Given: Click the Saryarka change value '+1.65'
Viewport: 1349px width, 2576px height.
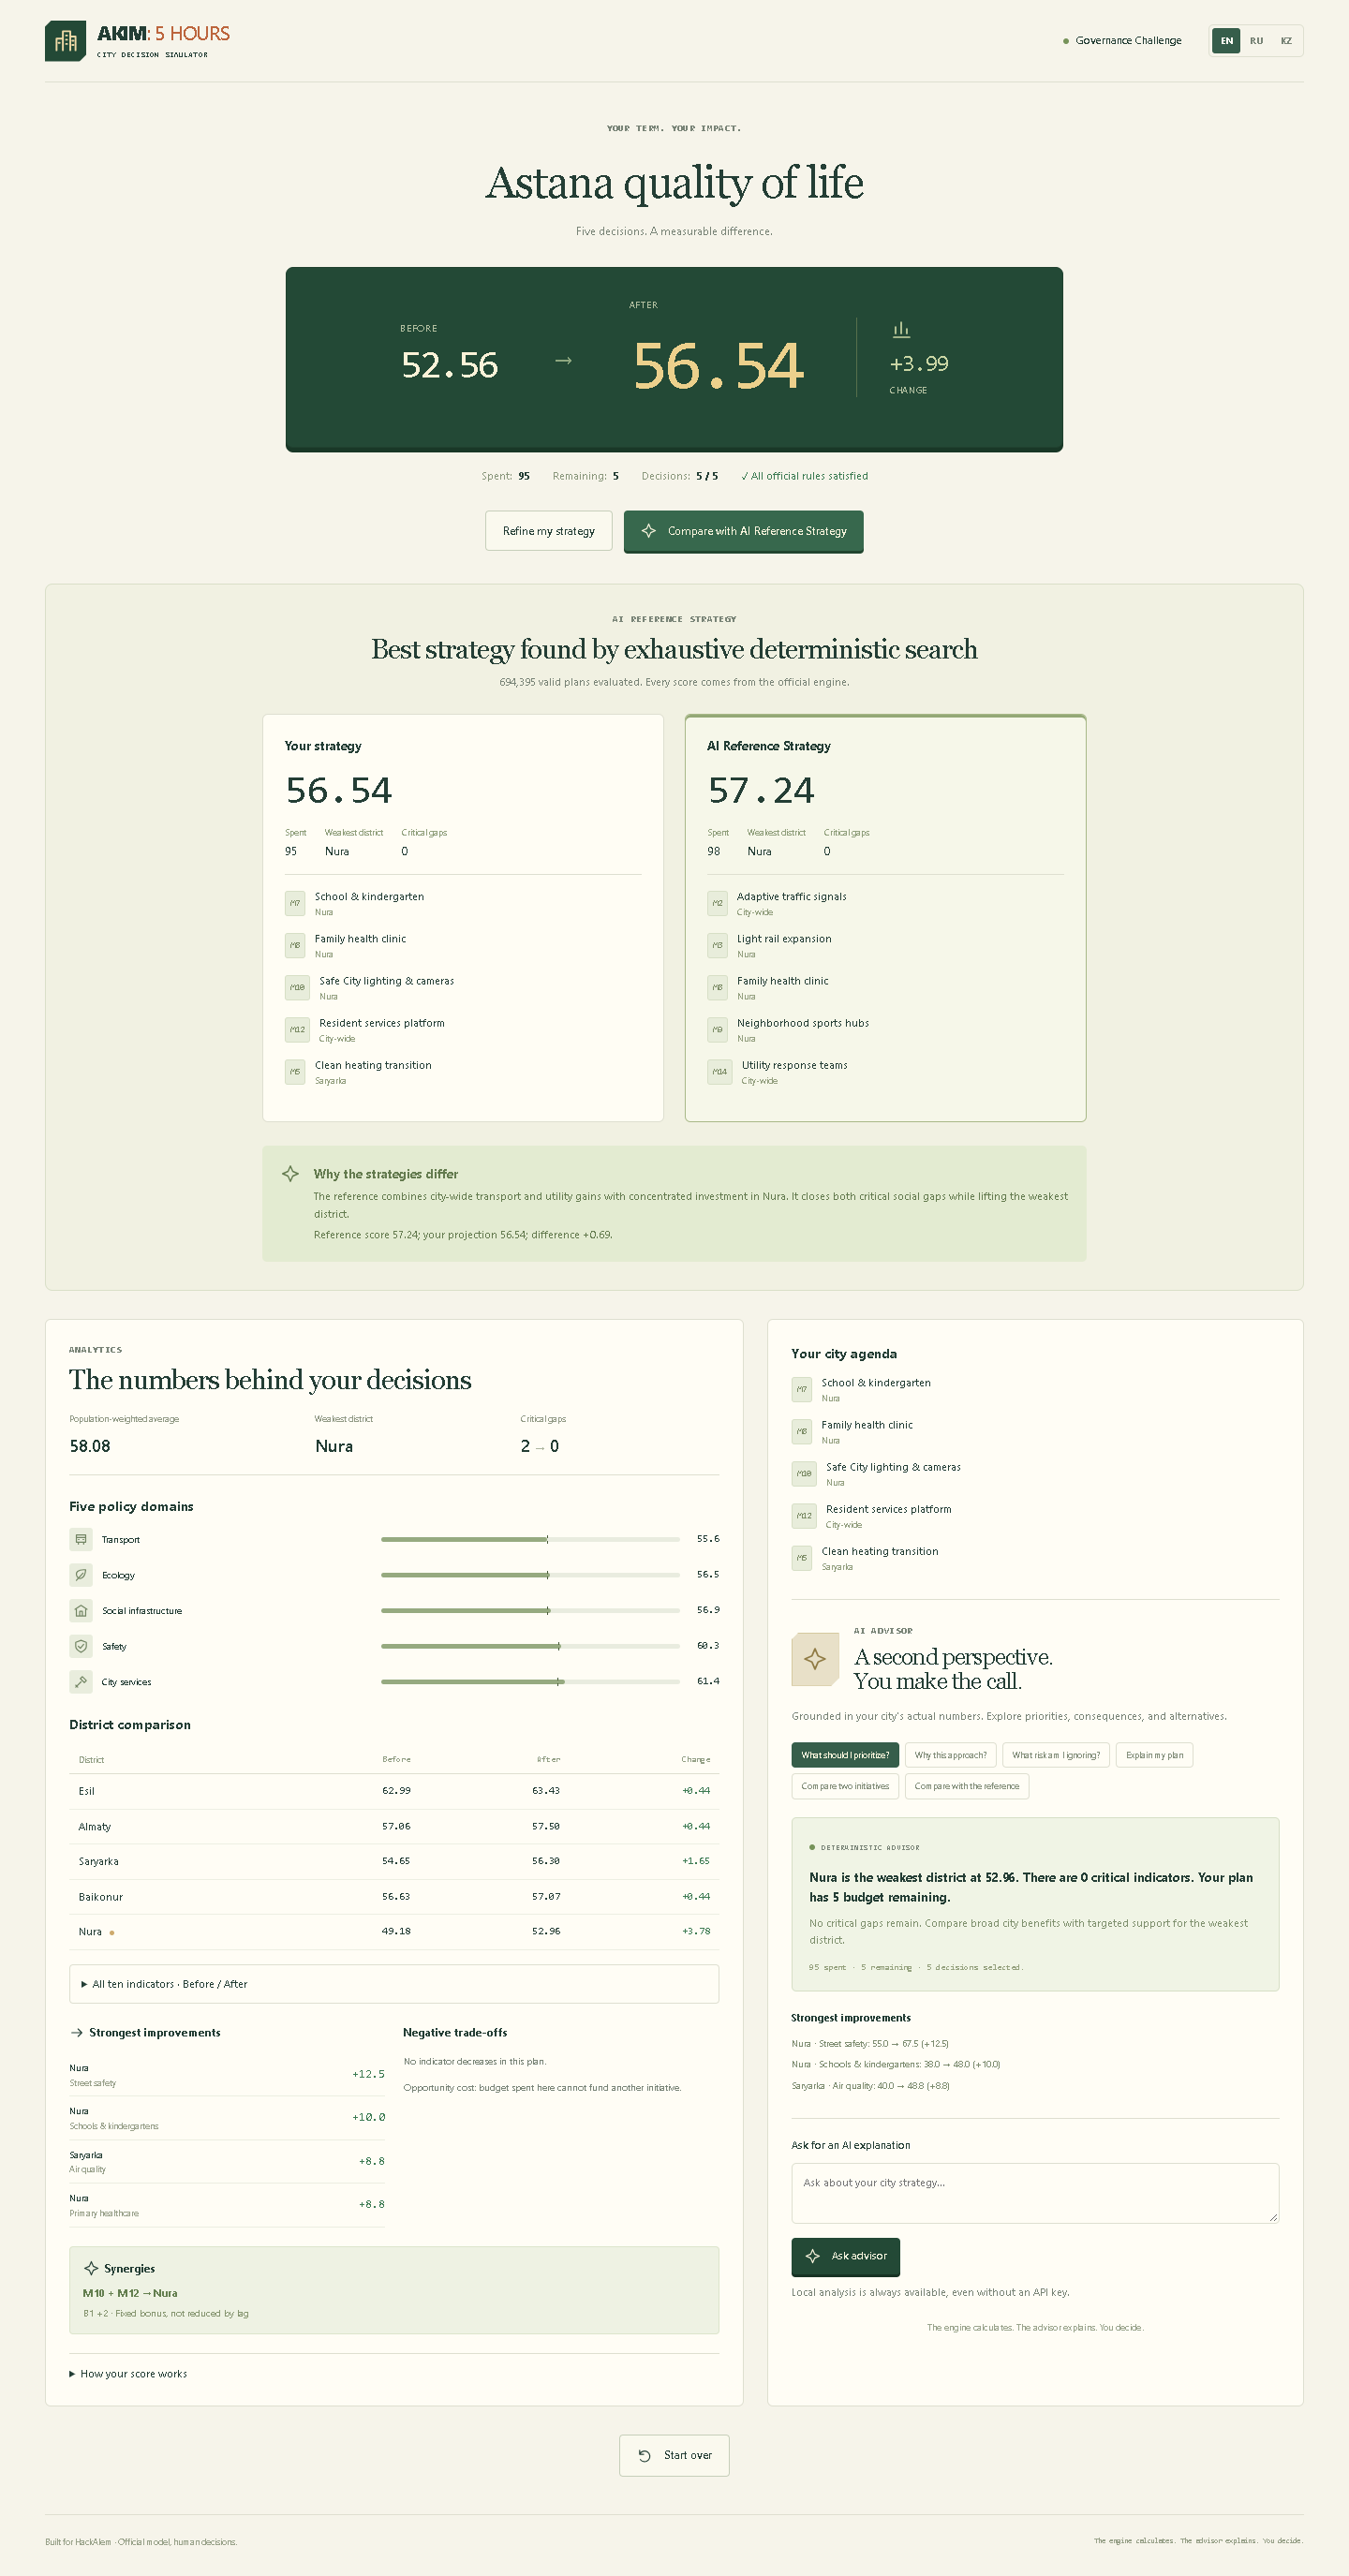Looking at the screenshot, I should click(696, 1861).
